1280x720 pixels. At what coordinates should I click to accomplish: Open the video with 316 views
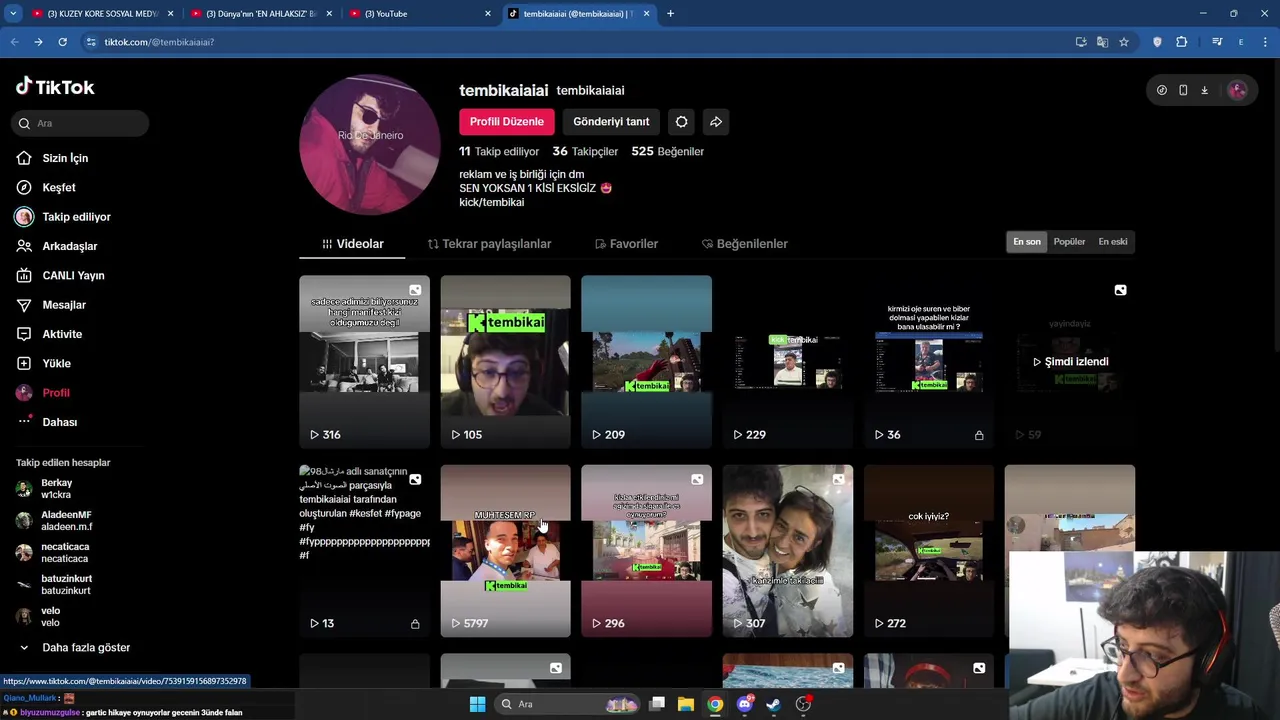point(364,362)
